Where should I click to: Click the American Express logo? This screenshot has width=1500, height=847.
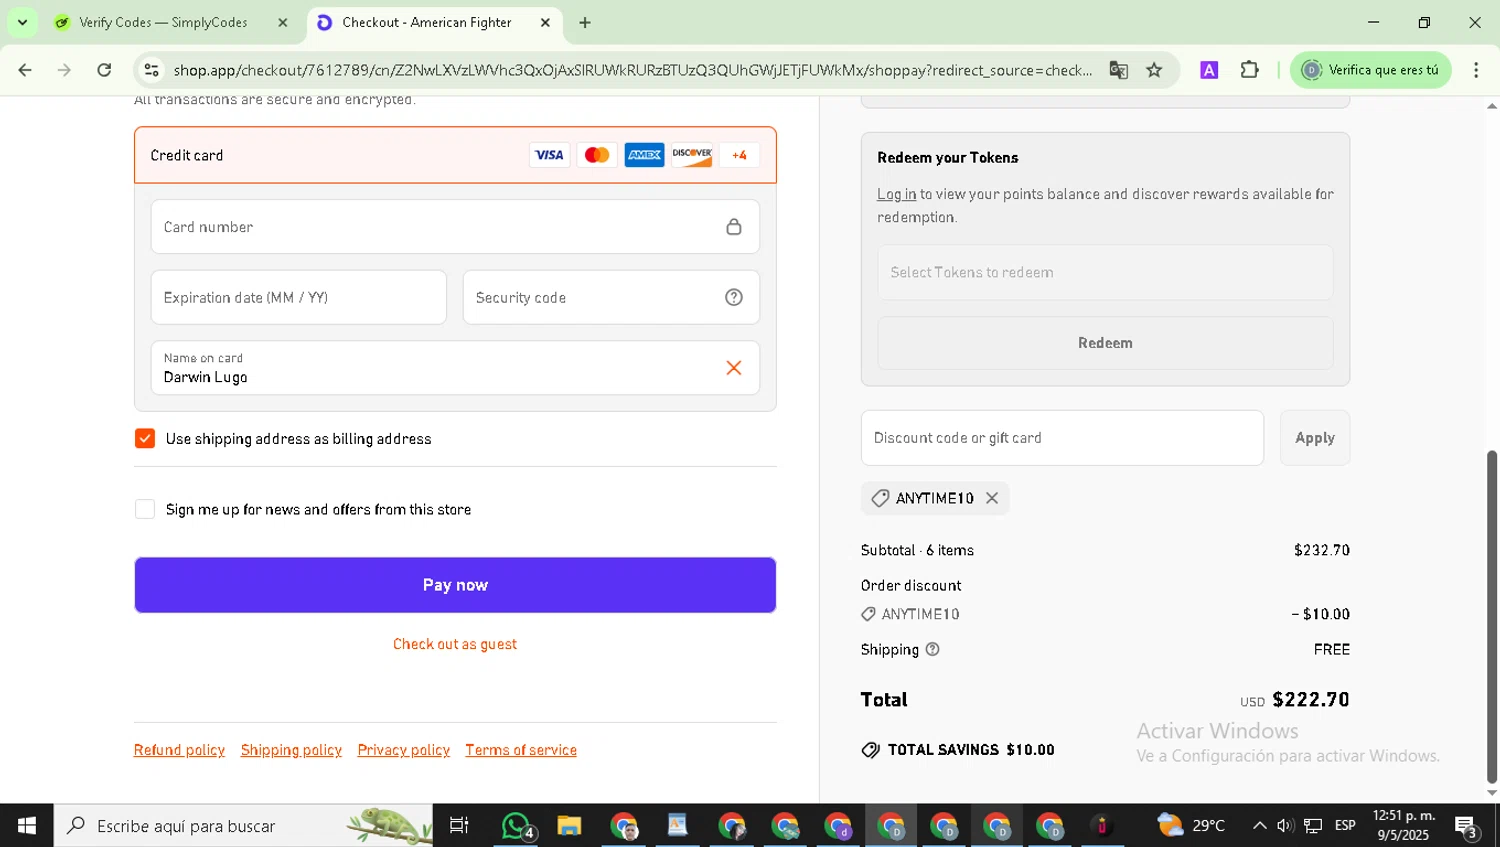[644, 155]
